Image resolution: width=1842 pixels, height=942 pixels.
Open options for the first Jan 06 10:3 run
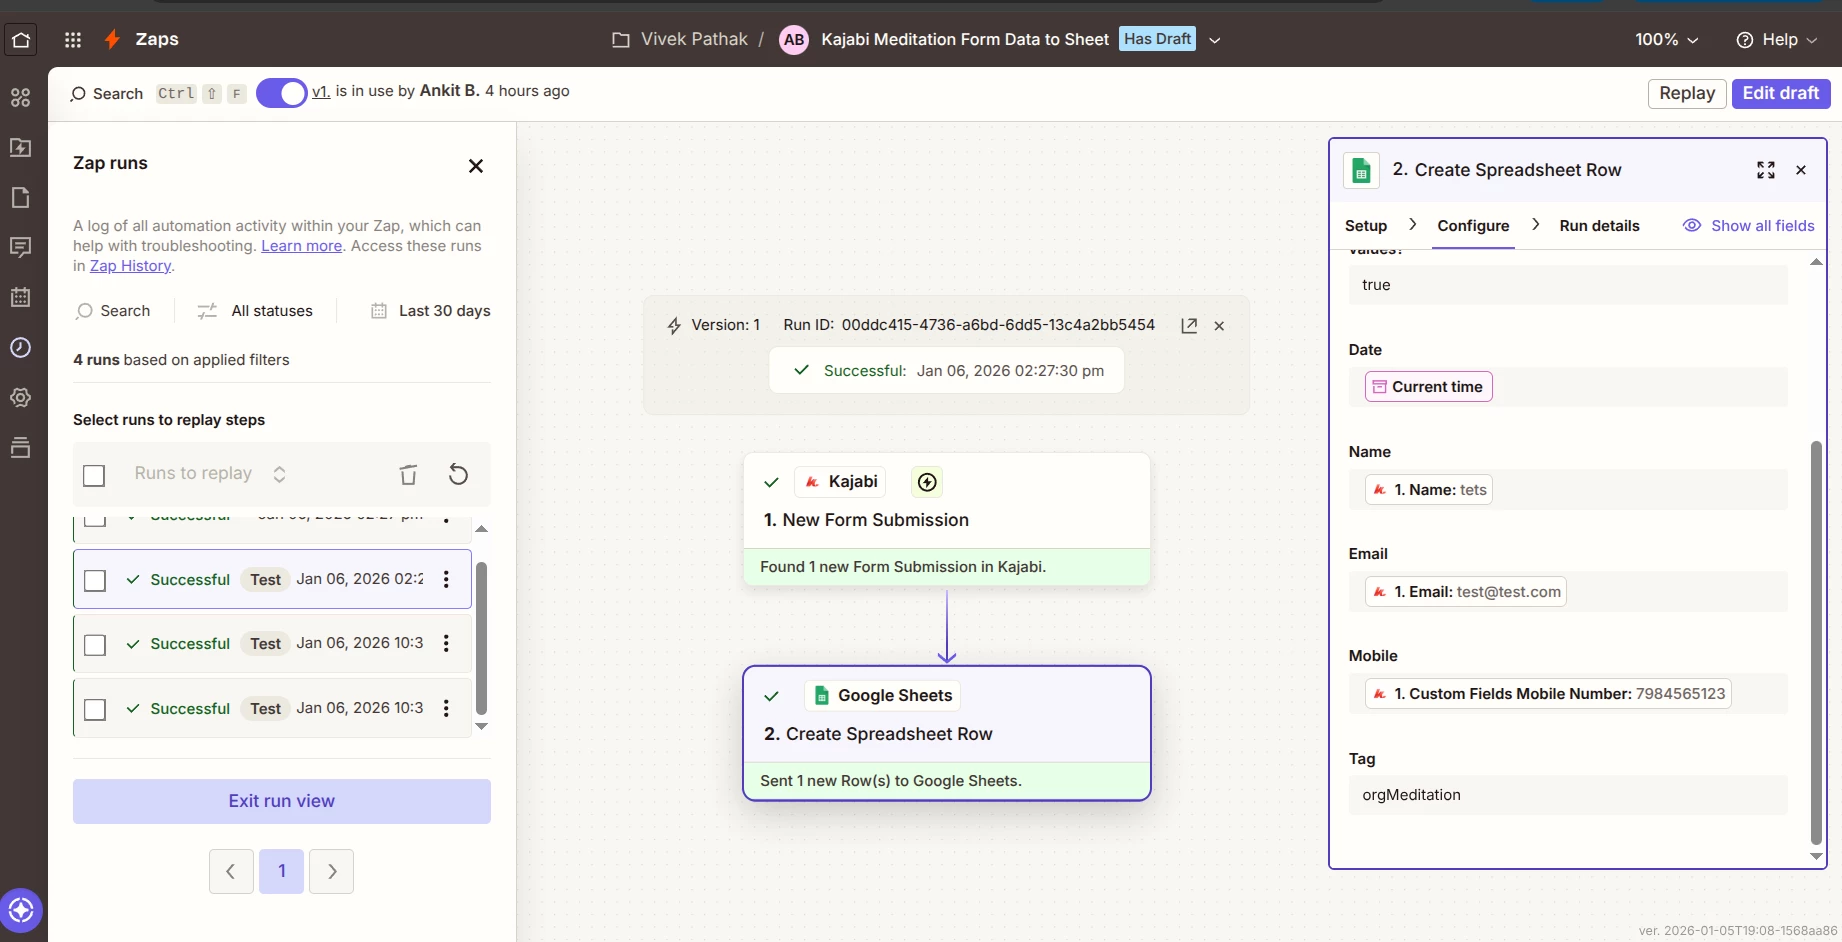(x=446, y=643)
